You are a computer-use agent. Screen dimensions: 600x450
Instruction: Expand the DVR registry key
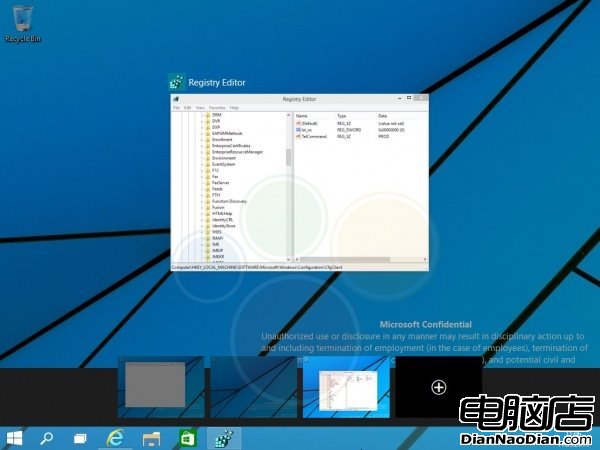click(x=202, y=121)
